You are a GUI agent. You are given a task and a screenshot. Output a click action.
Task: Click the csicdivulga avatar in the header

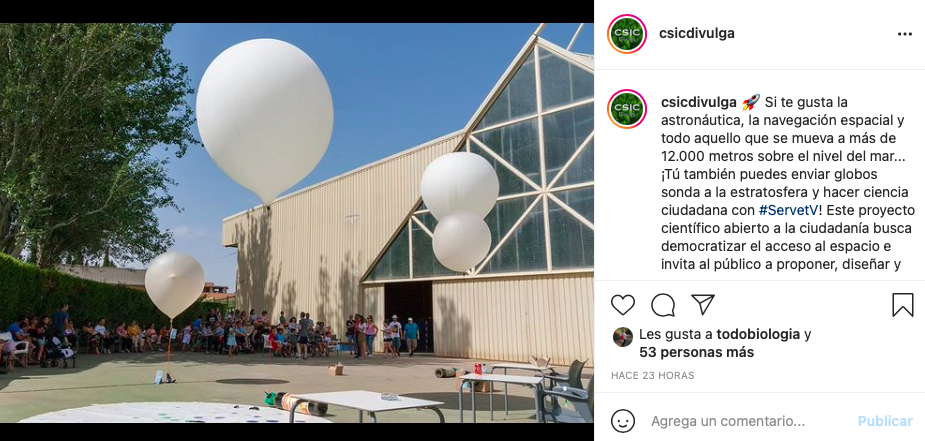pos(626,34)
